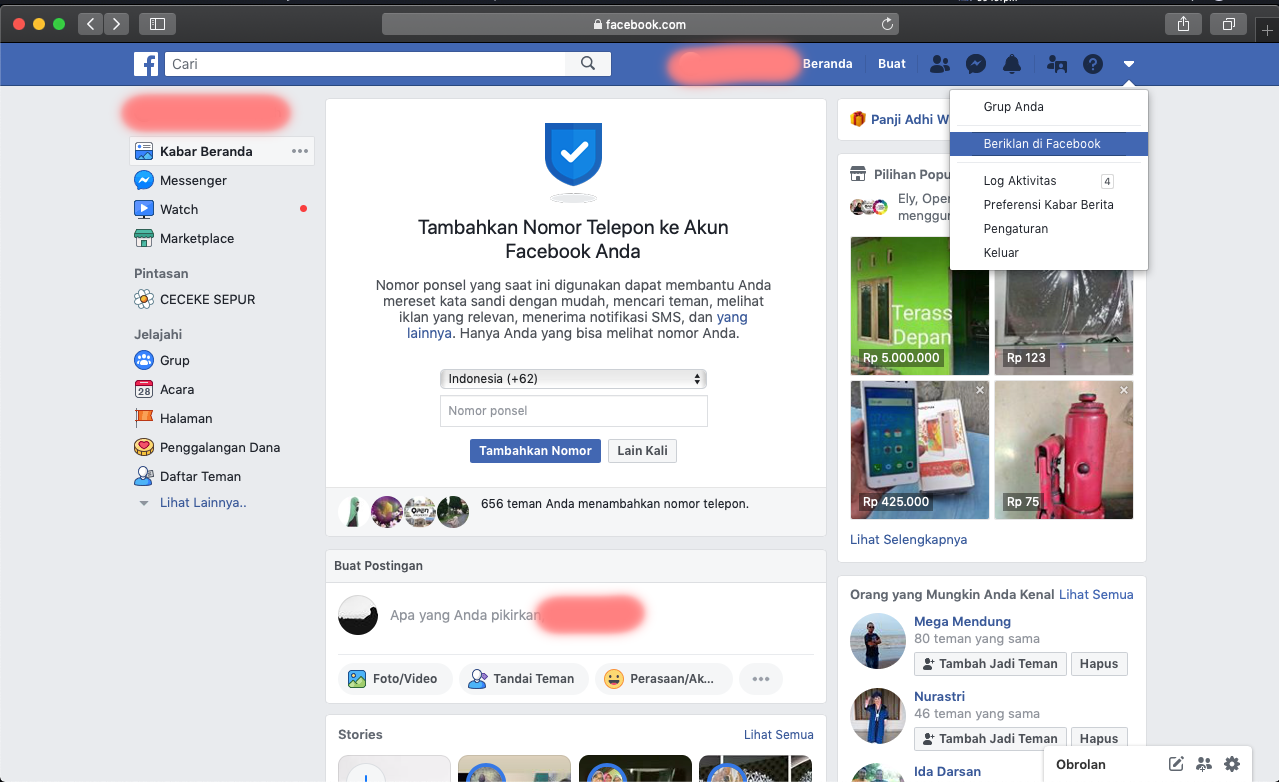Click the Safari address bar
The width and height of the screenshot is (1279, 782).
pos(640,24)
